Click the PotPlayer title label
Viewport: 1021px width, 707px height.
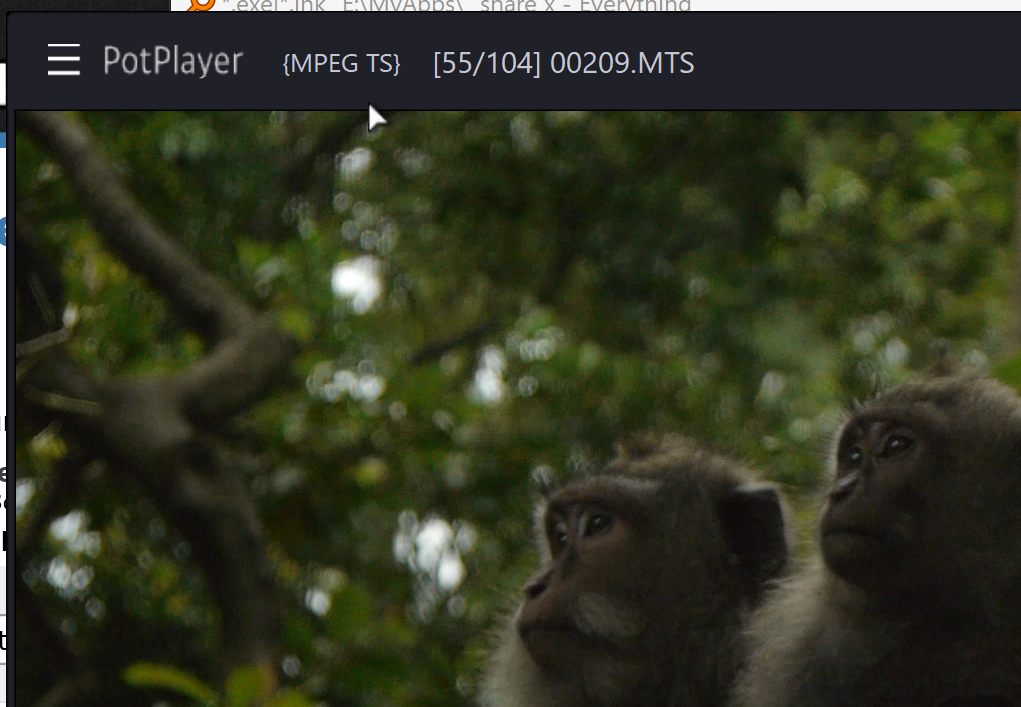pyautogui.click(x=173, y=62)
